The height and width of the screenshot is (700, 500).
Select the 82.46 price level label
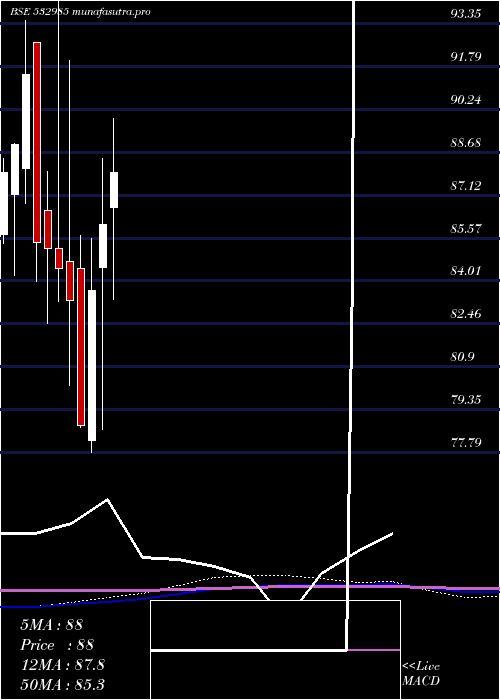[465, 313]
